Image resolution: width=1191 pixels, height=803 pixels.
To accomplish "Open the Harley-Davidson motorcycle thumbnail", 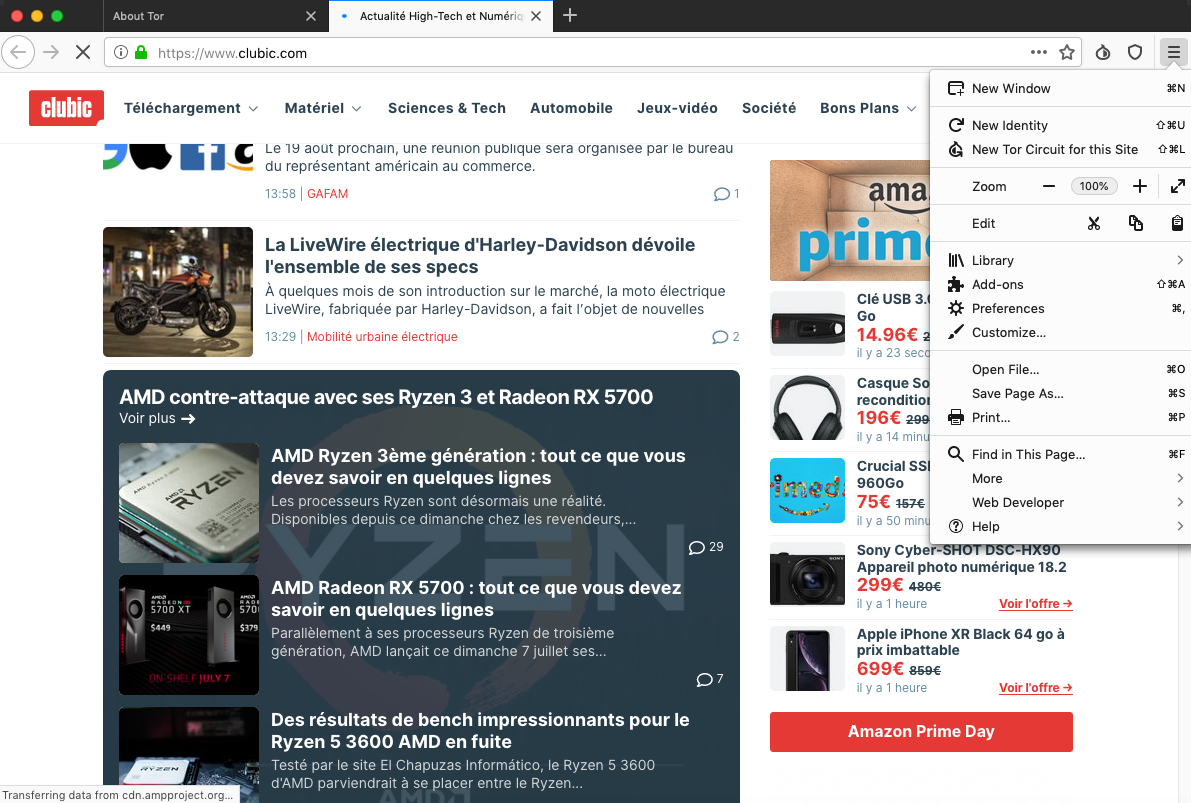I will [178, 292].
